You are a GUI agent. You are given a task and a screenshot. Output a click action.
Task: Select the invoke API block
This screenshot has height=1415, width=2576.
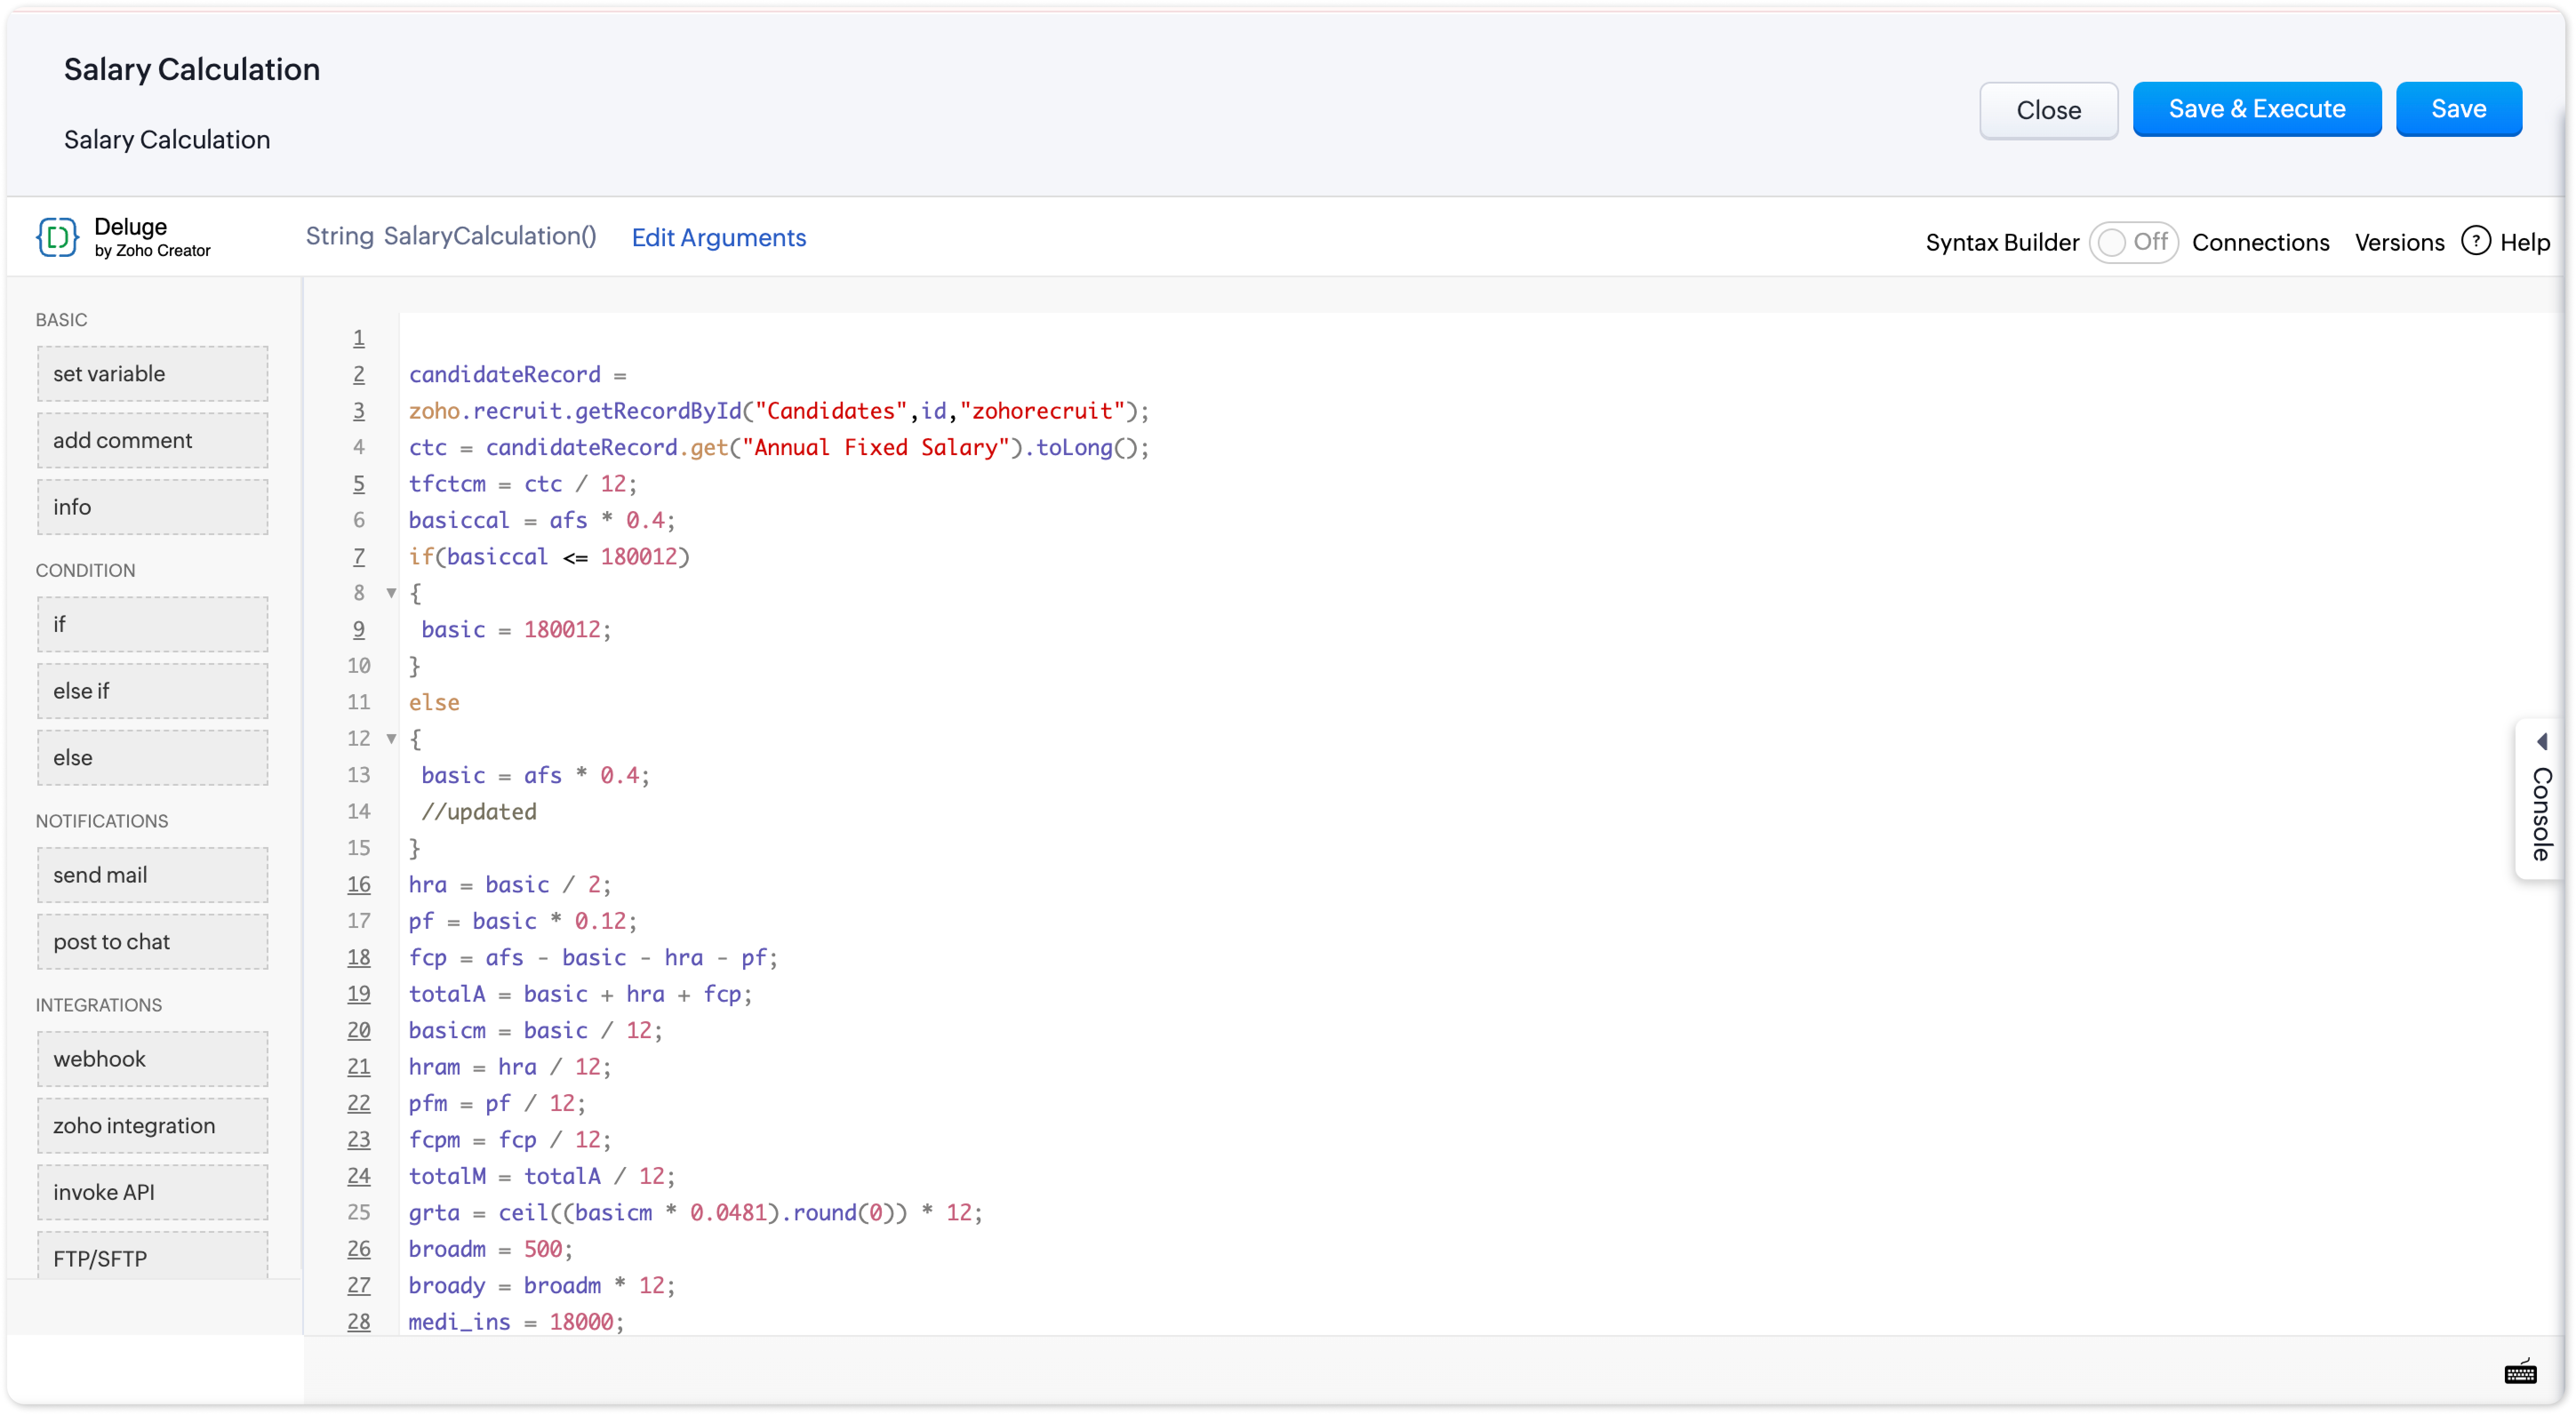pos(152,1192)
